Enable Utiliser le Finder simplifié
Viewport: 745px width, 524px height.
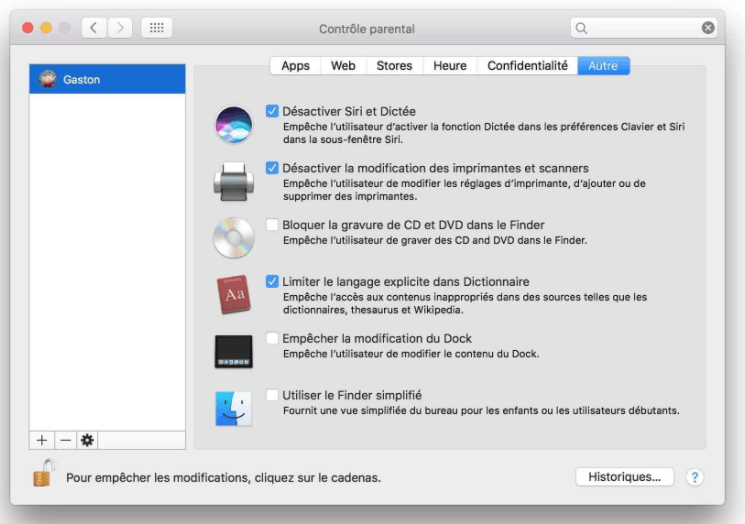tap(273, 395)
